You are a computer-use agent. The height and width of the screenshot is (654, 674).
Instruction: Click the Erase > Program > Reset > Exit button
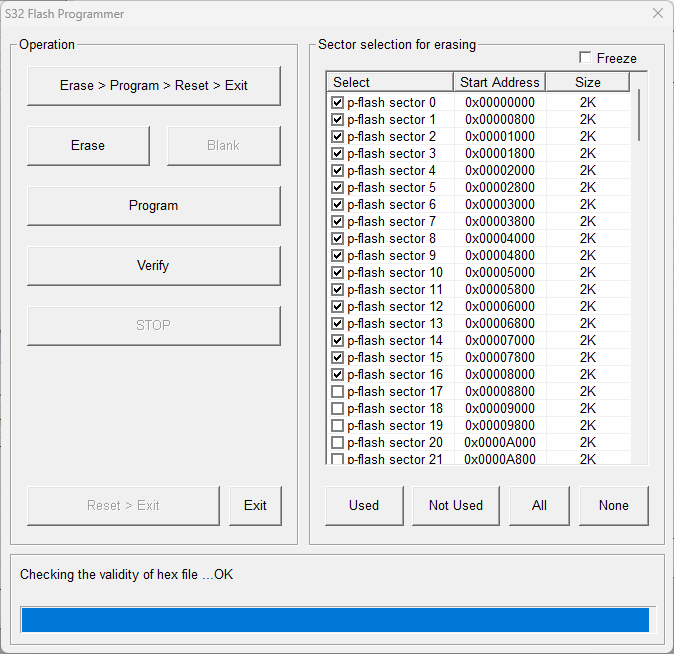pyautogui.click(x=153, y=86)
